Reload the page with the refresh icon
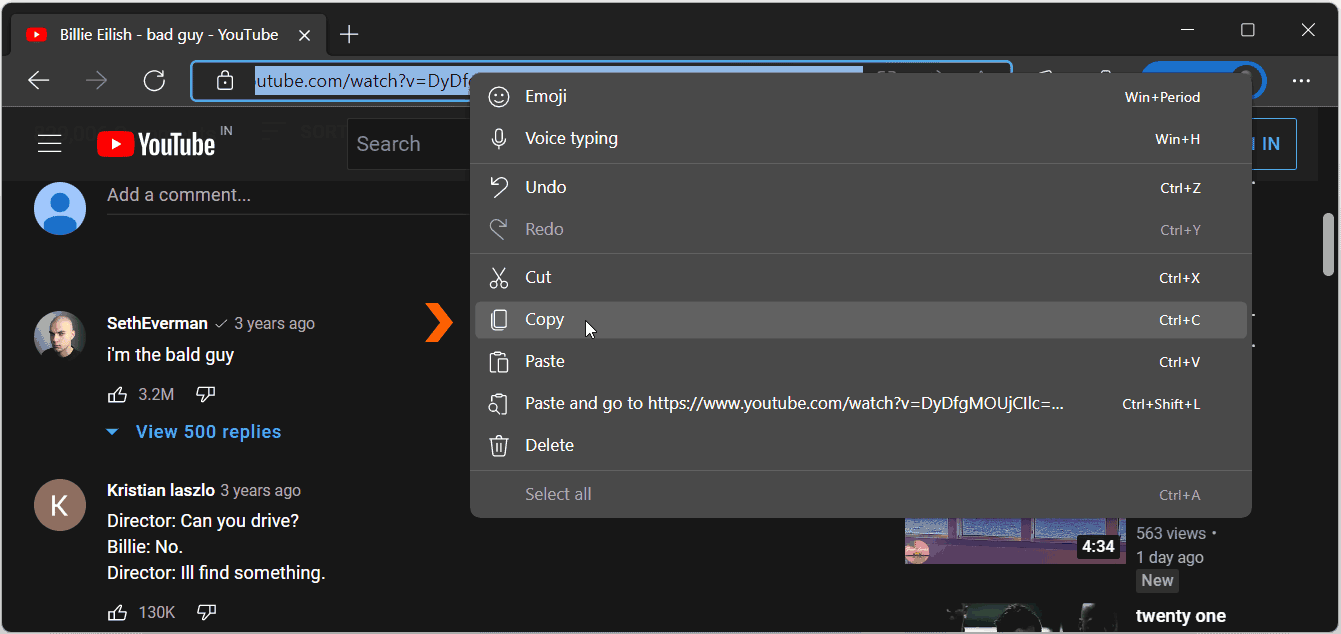This screenshot has height=634, width=1341. [154, 81]
